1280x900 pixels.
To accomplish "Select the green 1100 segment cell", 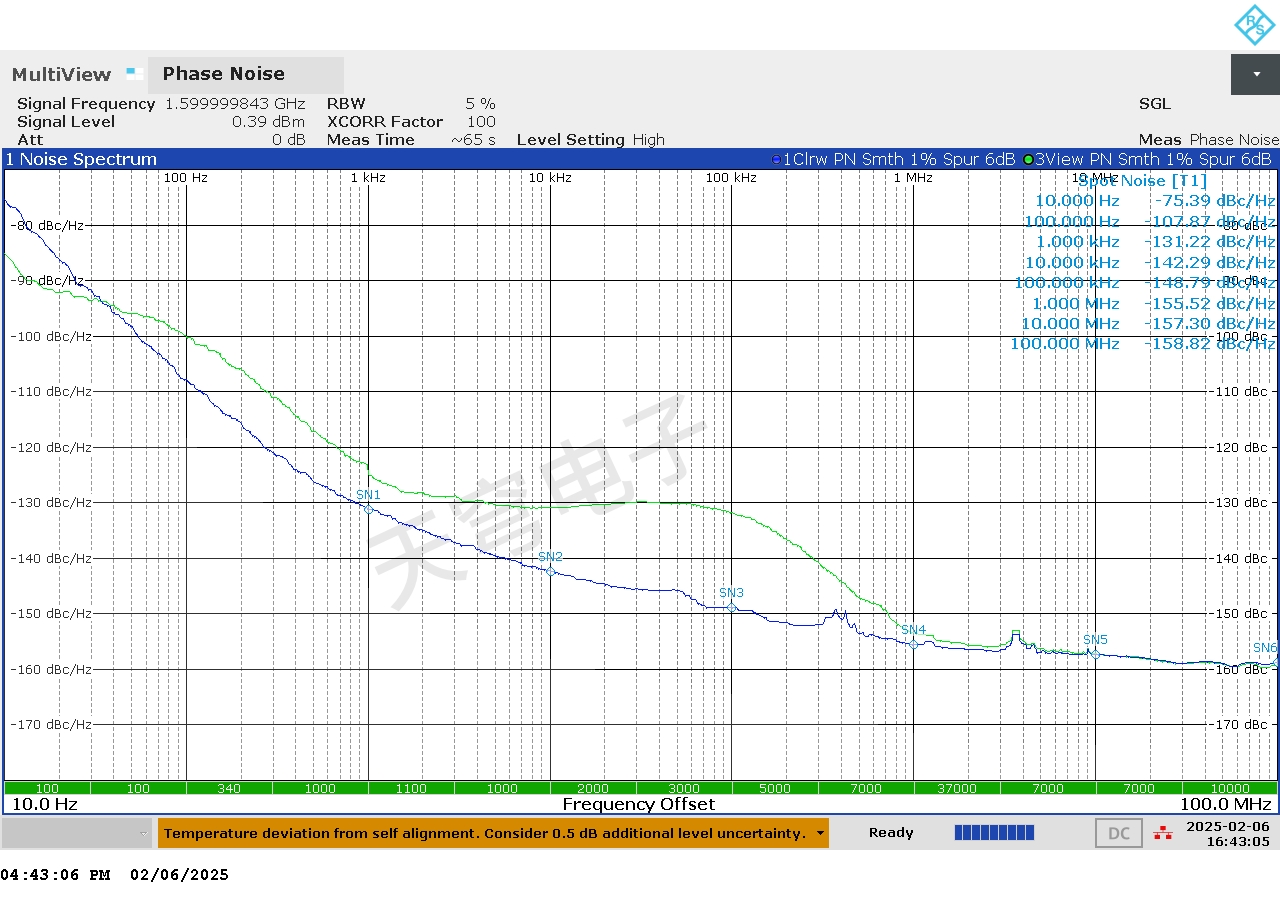I will click(413, 788).
